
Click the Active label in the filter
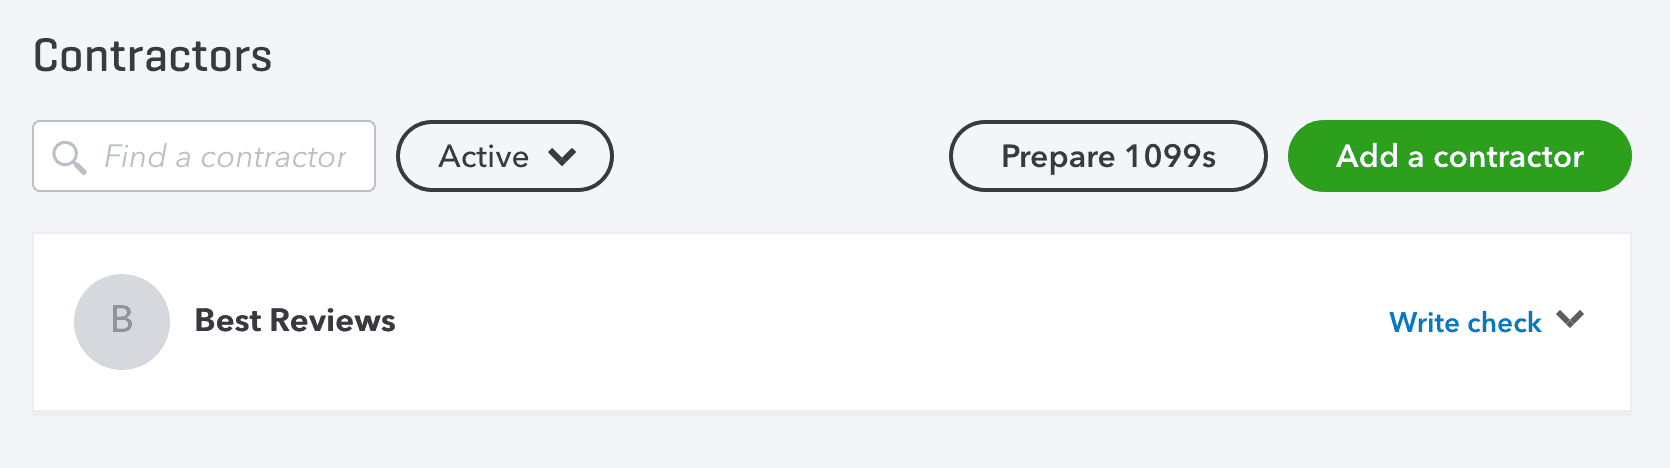click(x=484, y=157)
